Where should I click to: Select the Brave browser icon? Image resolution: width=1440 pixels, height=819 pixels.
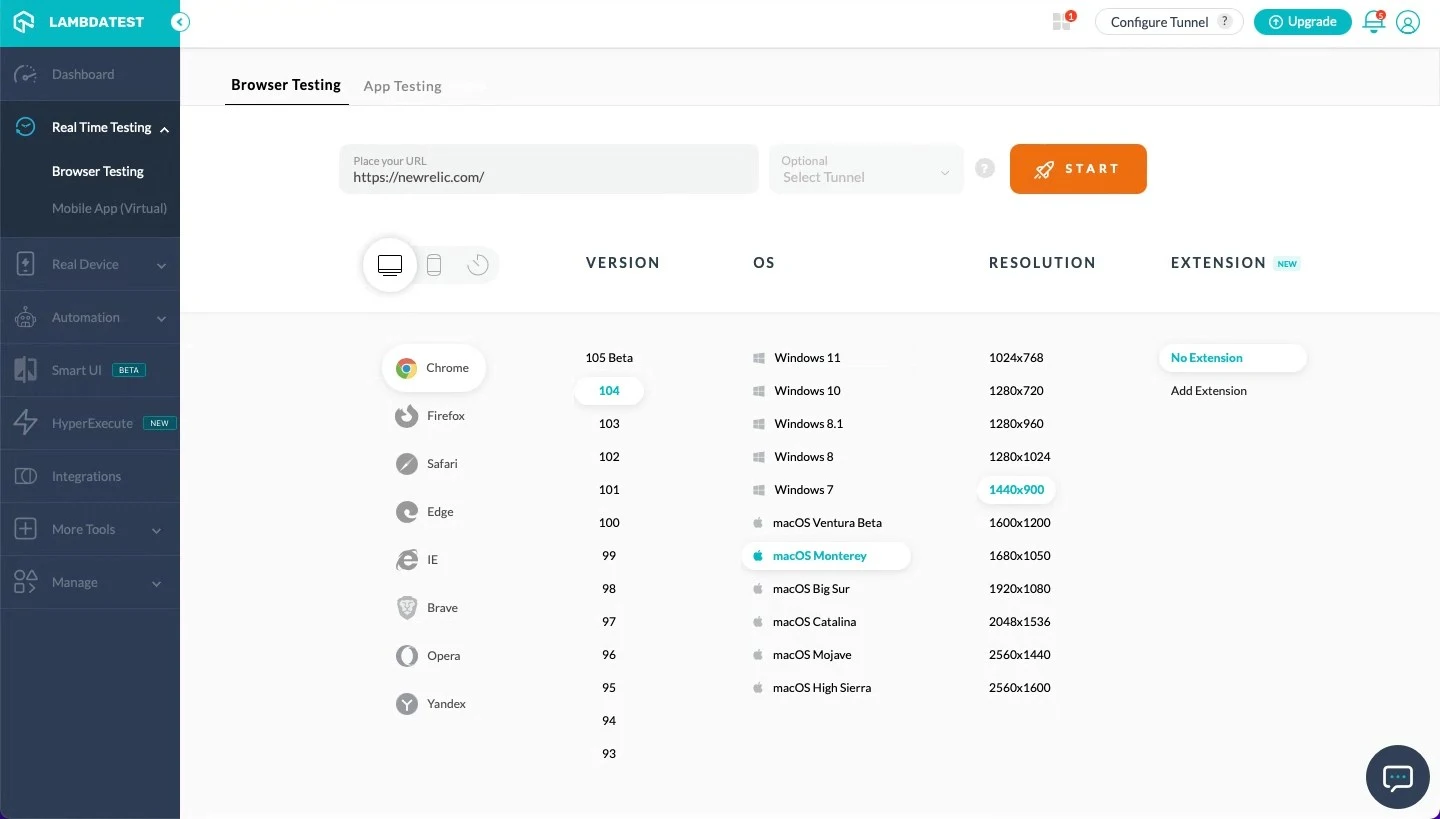(407, 608)
